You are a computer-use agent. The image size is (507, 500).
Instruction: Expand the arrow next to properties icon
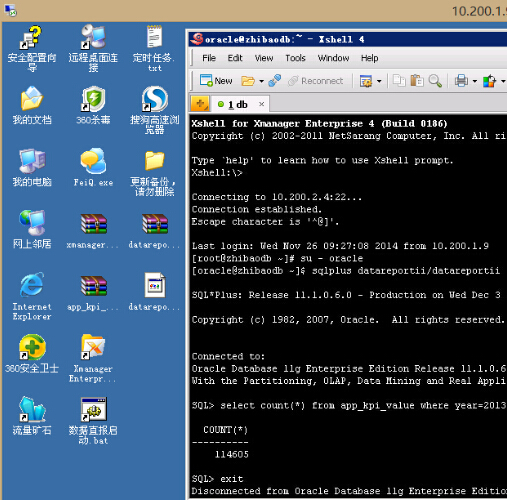379,81
